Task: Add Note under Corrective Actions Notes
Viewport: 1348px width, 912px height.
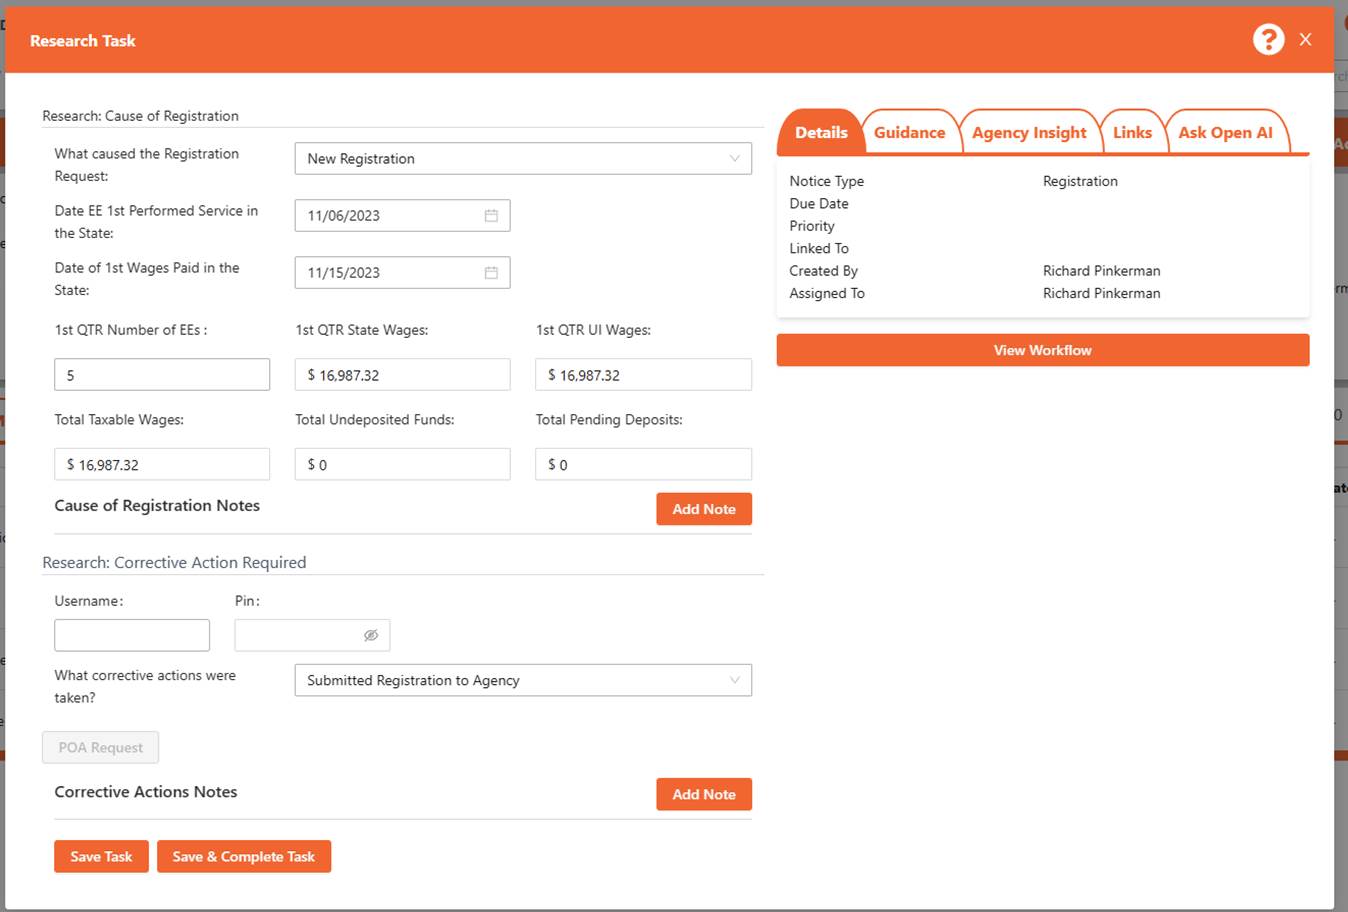Action: point(703,794)
